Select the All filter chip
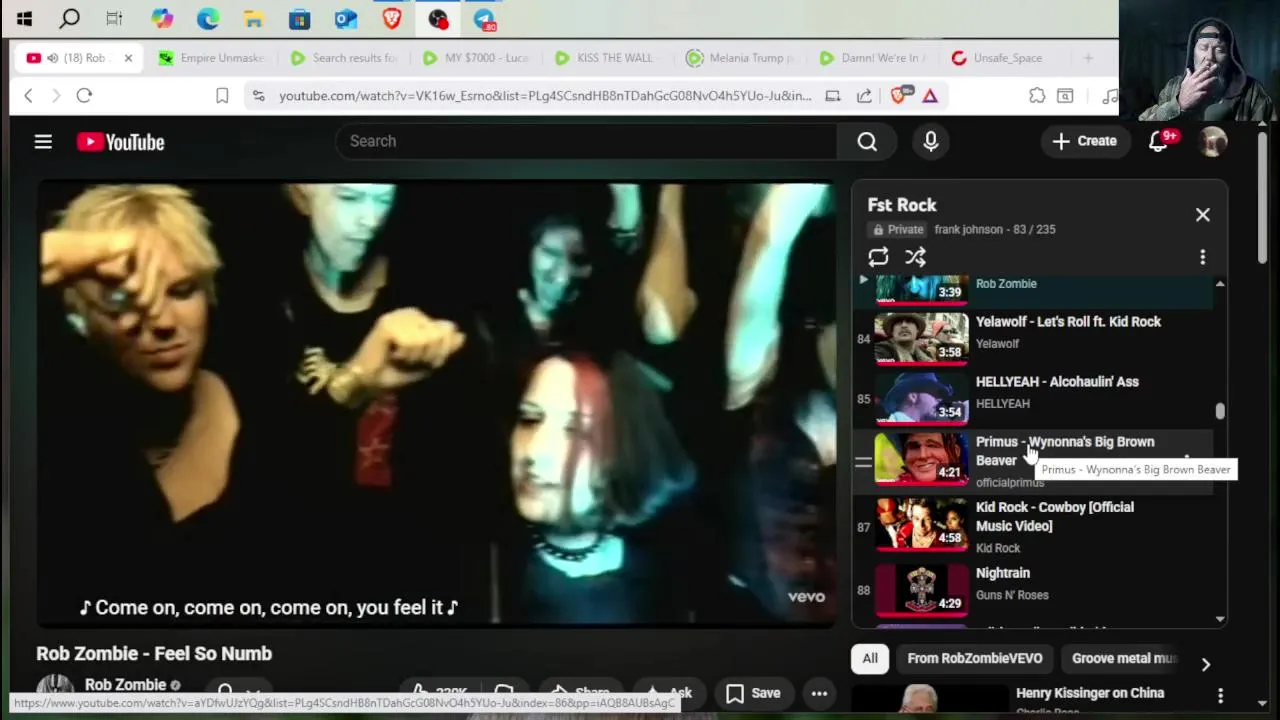Image resolution: width=1280 pixels, height=720 pixels. tap(870, 658)
